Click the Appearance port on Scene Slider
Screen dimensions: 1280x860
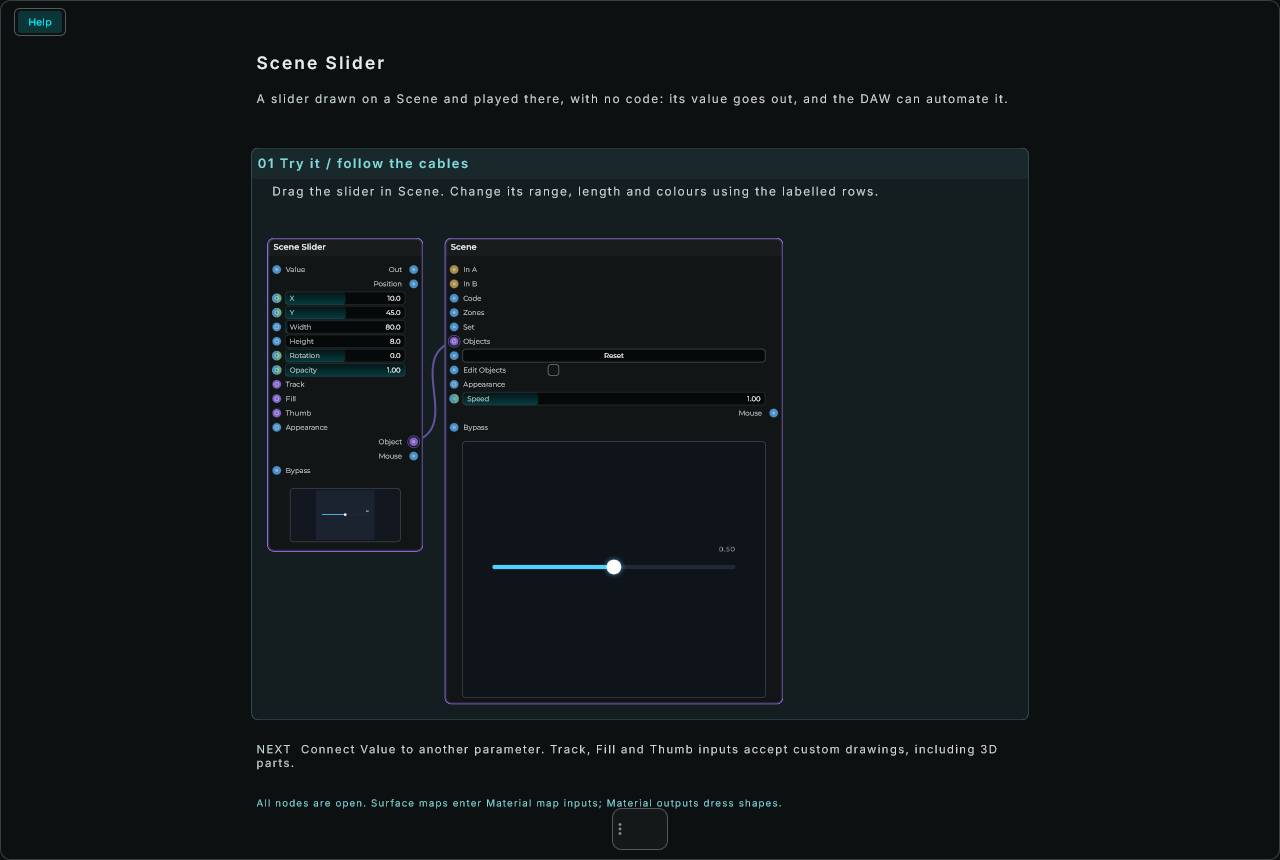tap(277, 428)
